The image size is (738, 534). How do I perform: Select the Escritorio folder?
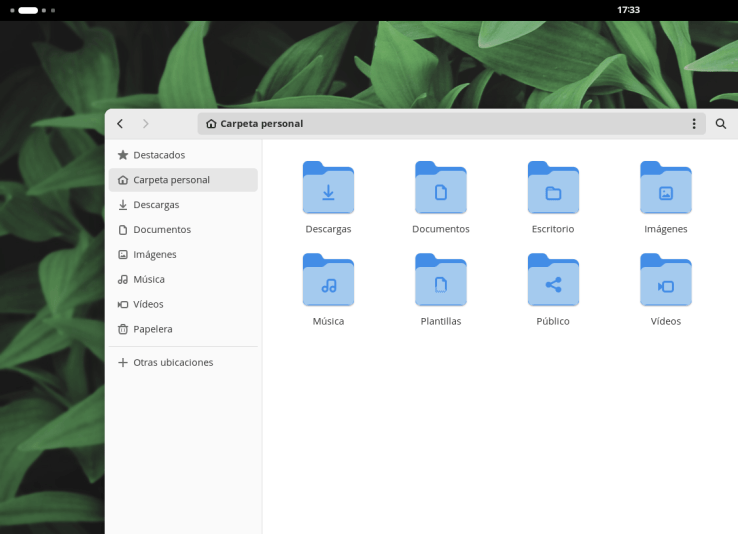553,188
